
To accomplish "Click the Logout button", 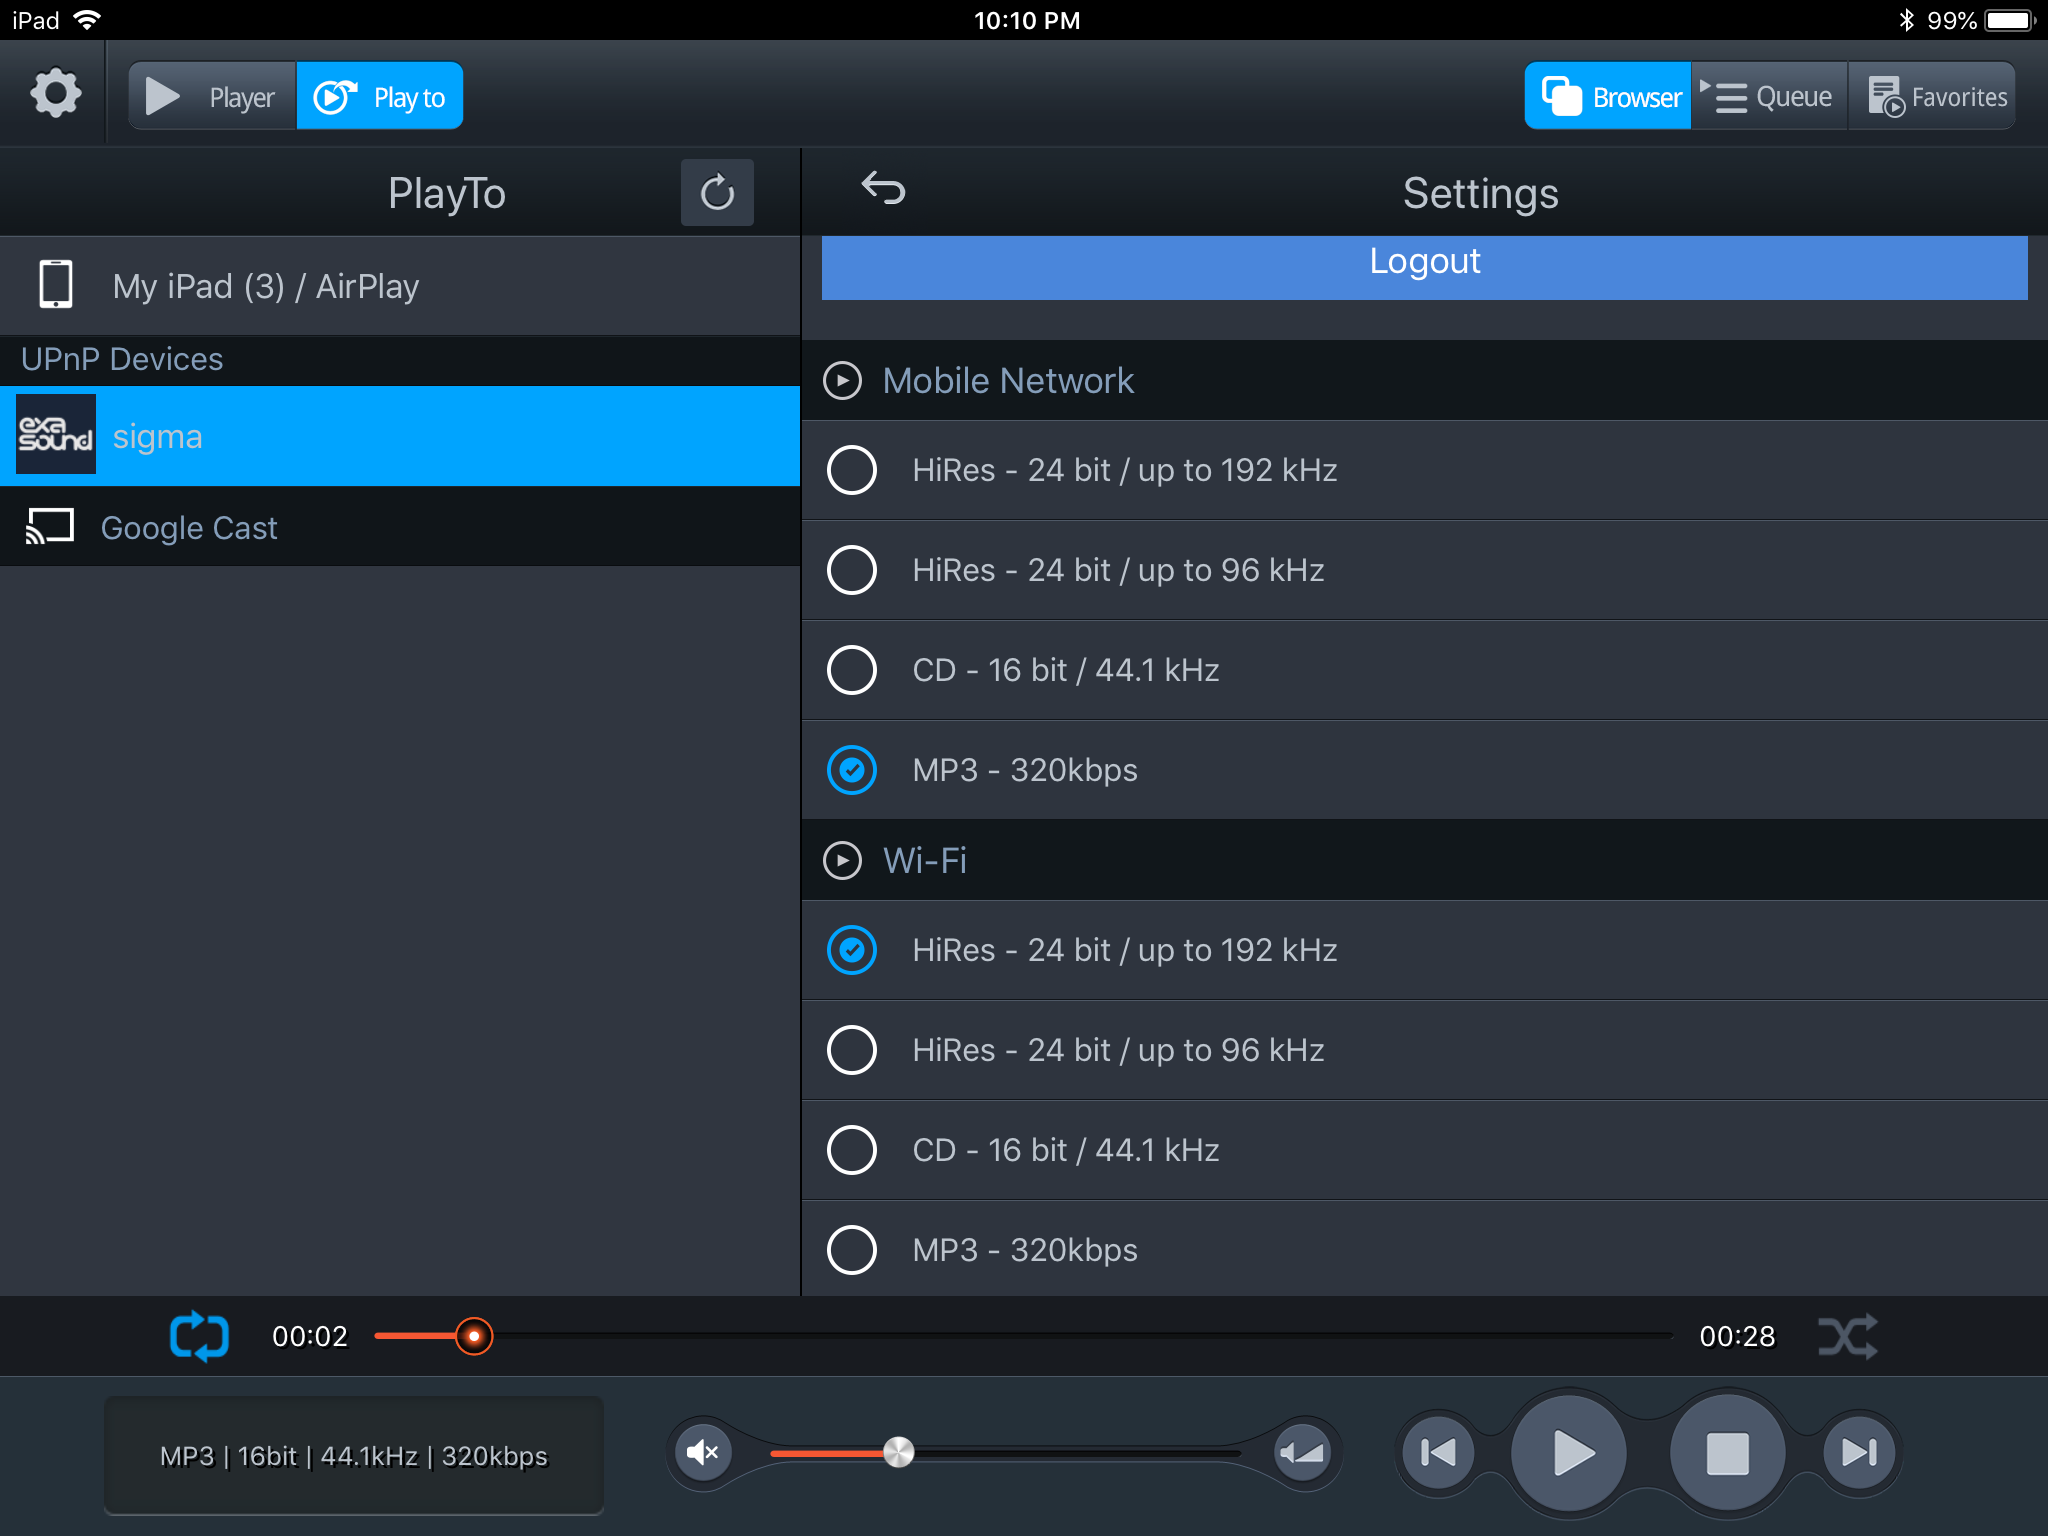I will [1424, 262].
